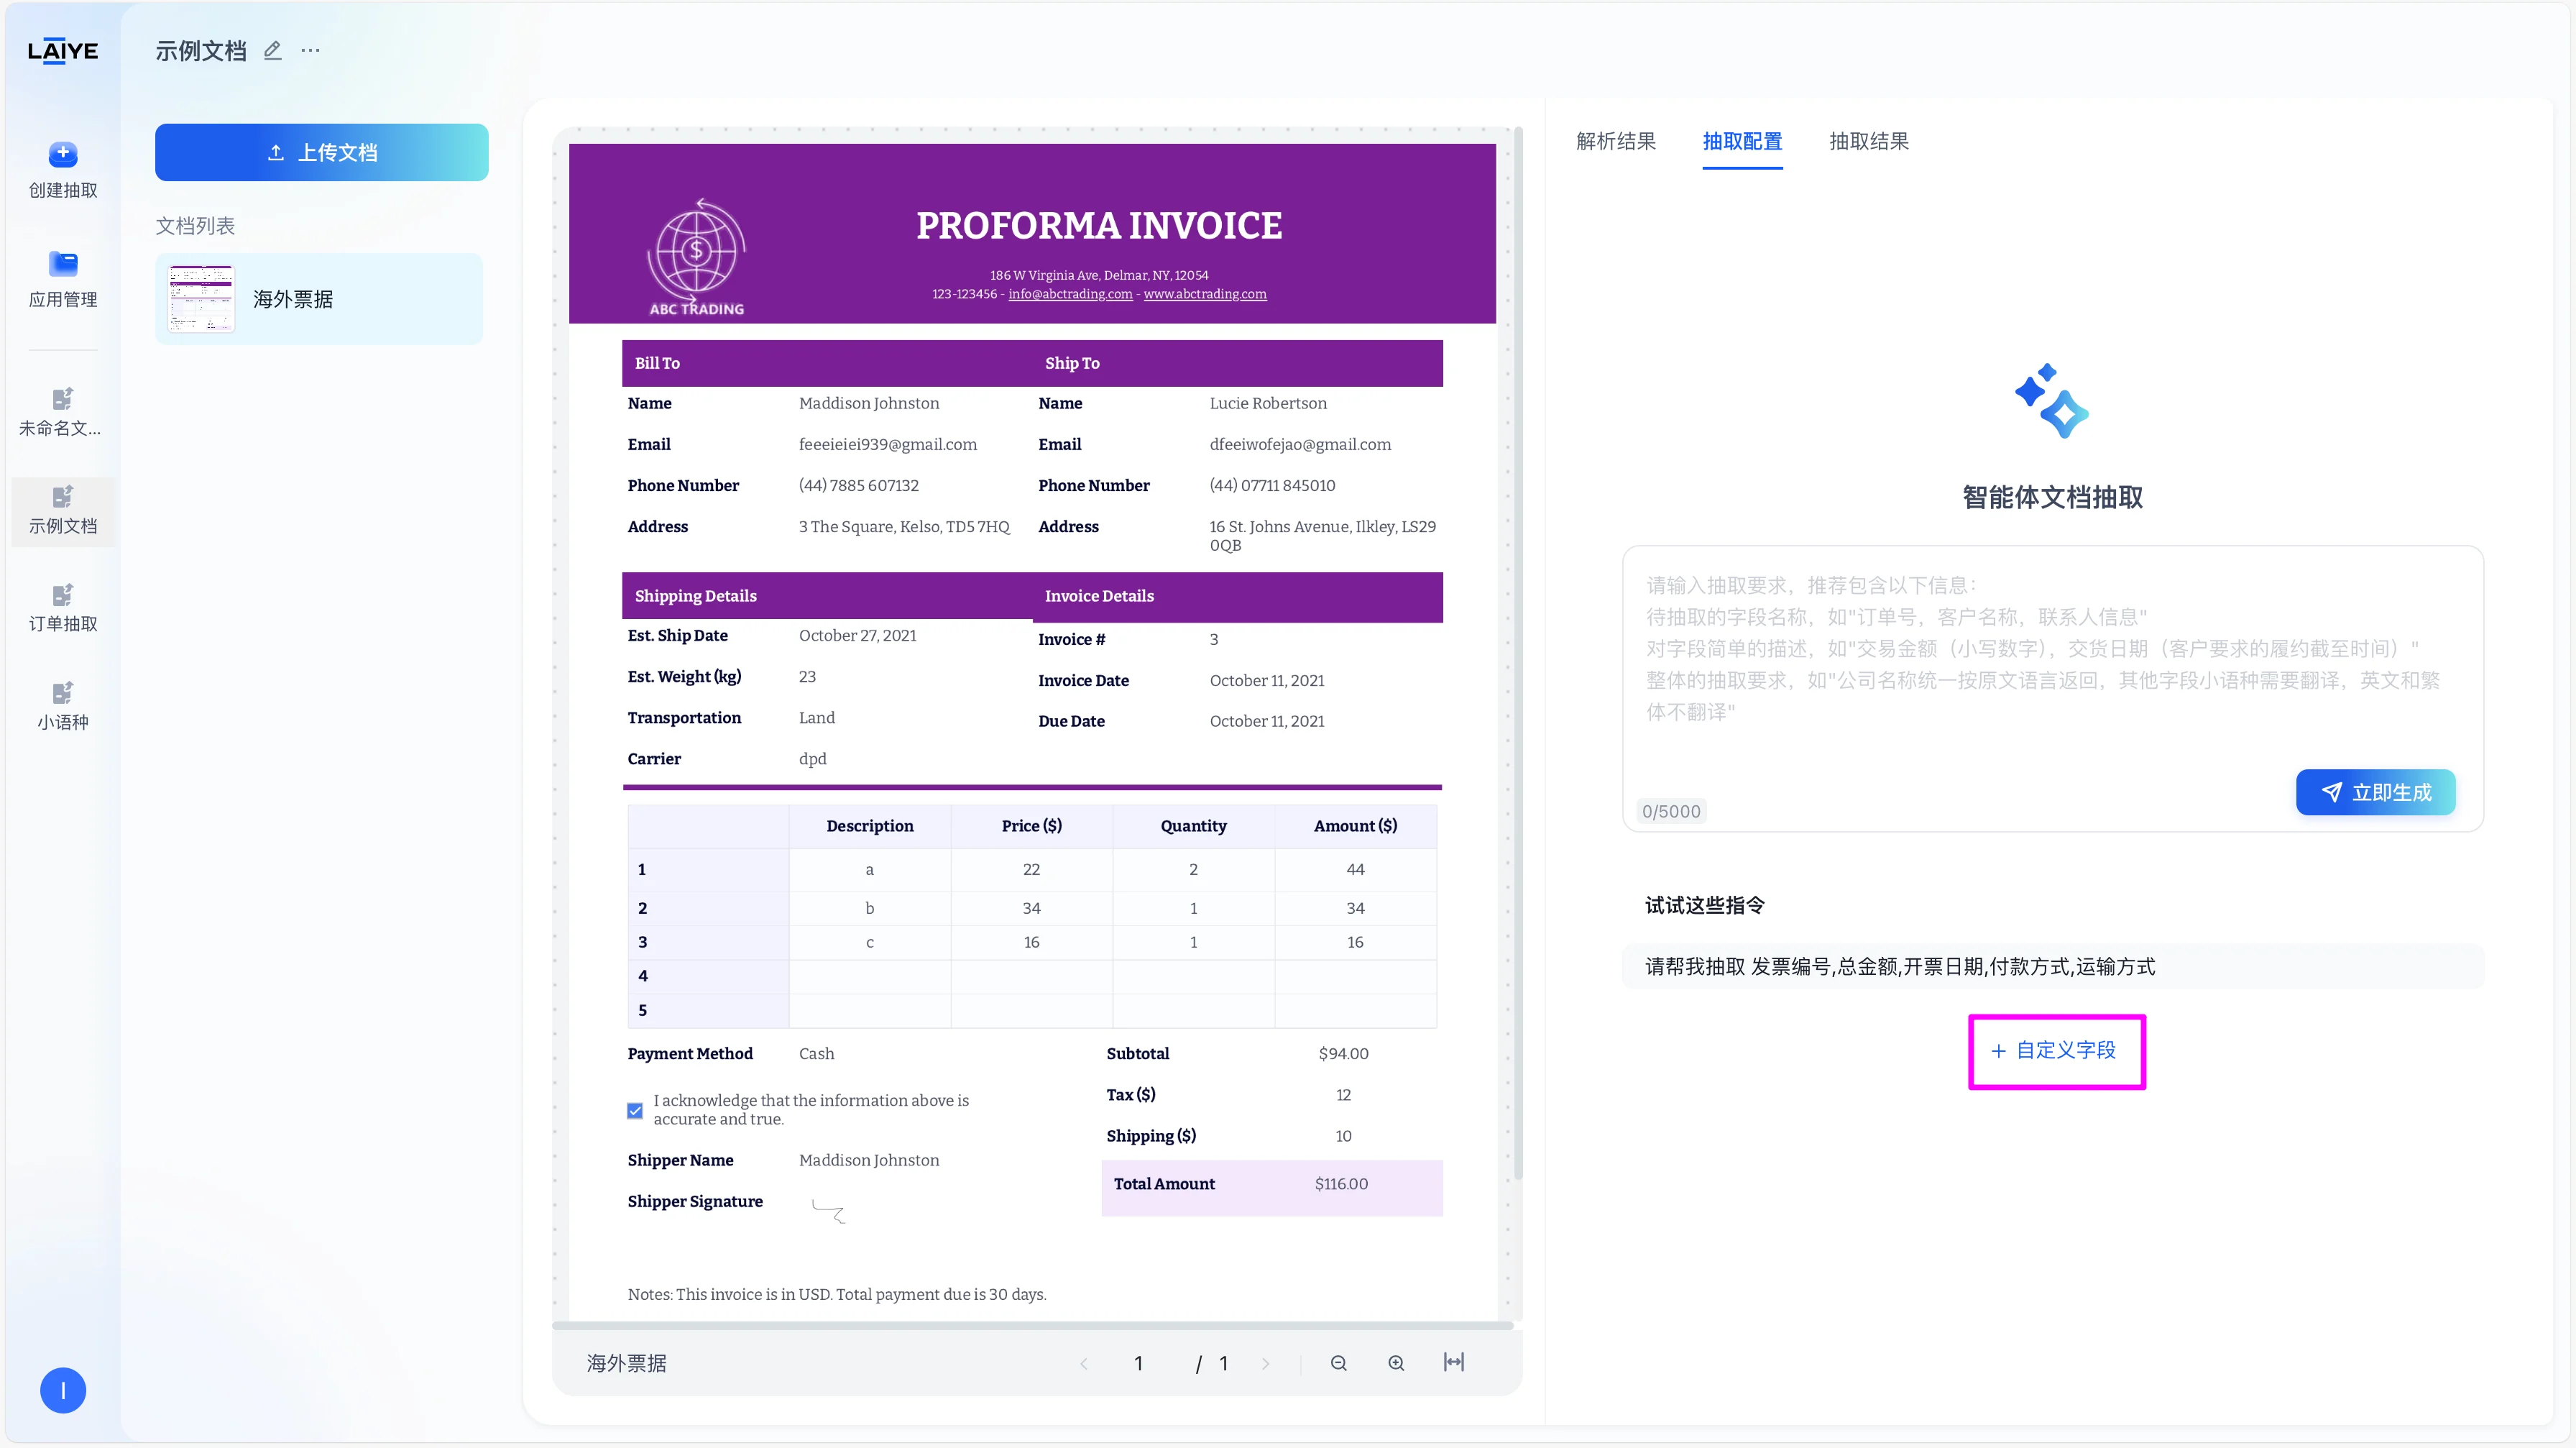The width and height of the screenshot is (2576, 1448).
Task: Go to the previous page arrow
Action: tap(1084, 1363)
